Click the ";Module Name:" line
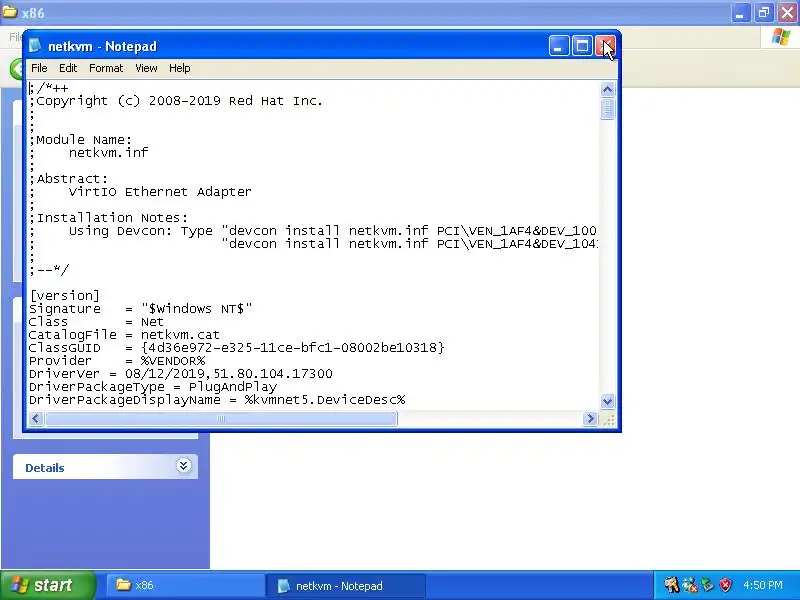This screenshot has height=600, width=800. click(81, 140)
